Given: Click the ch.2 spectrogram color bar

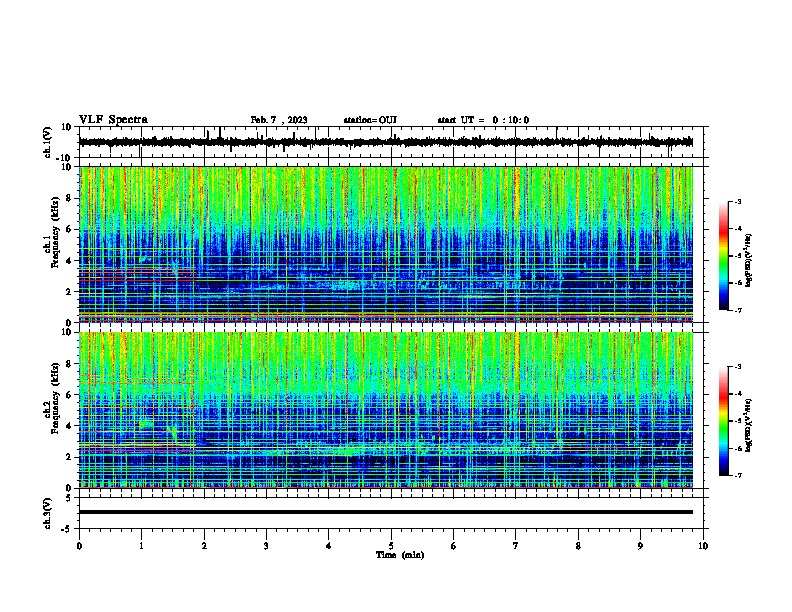Looking at the screenshot, I should (x=724, y=421).
